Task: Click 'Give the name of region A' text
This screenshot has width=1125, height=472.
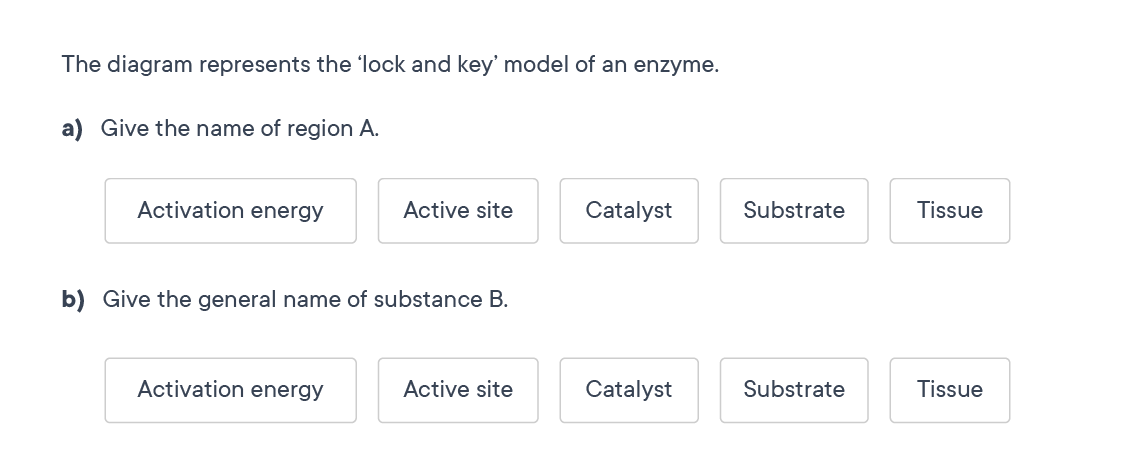Action: coord(240,129)
